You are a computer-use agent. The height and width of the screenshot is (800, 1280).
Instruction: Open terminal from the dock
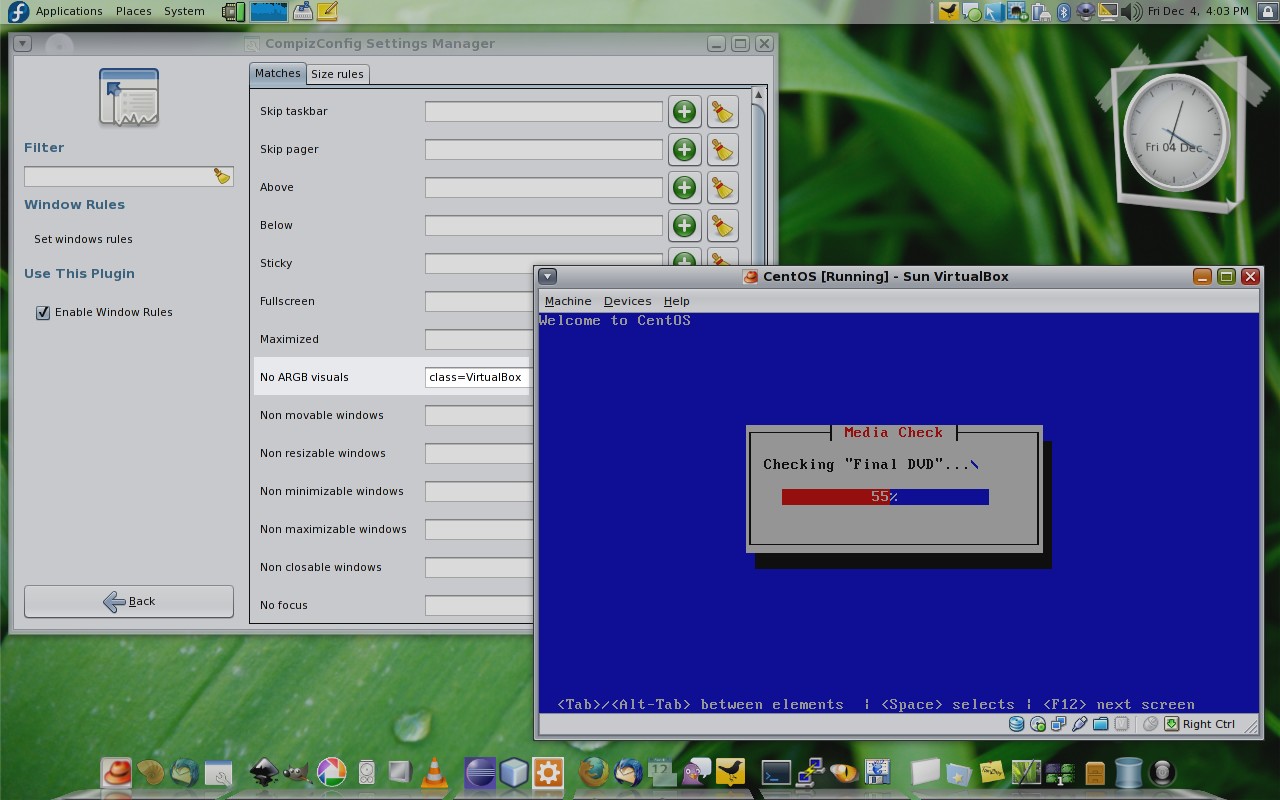pyautogui.click(x=776, y=773)
